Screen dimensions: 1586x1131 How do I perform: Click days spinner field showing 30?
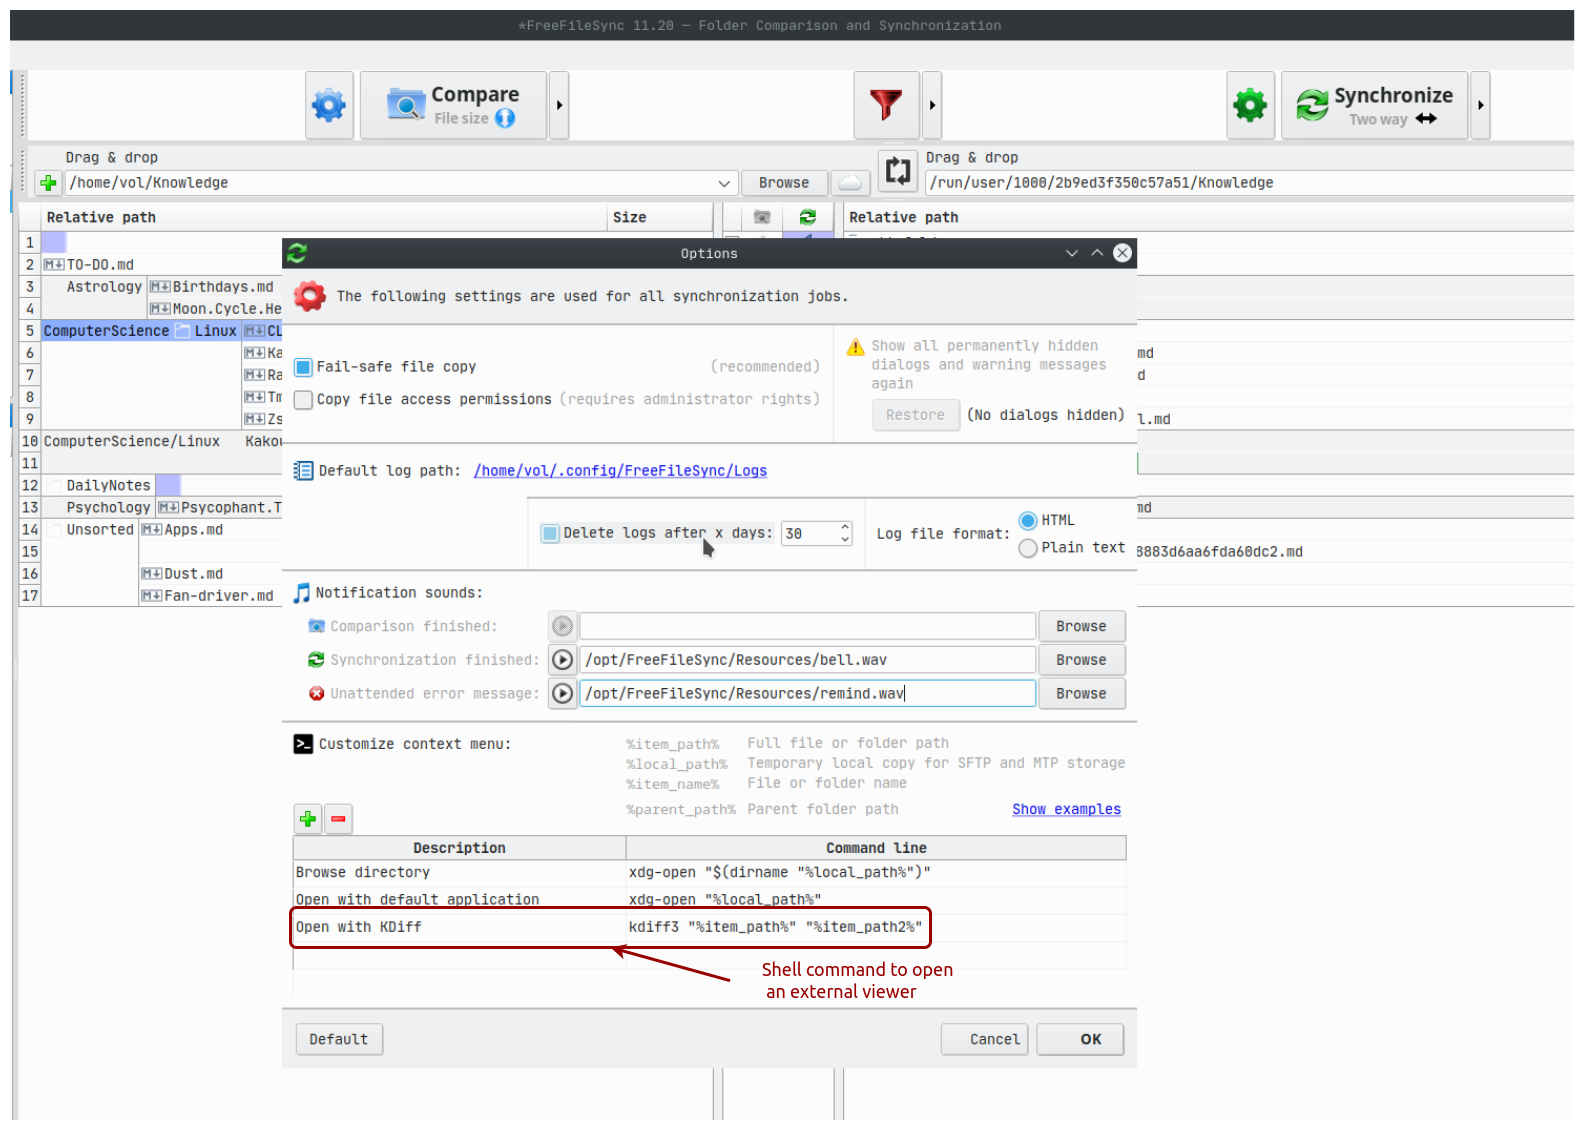[816, 534]
